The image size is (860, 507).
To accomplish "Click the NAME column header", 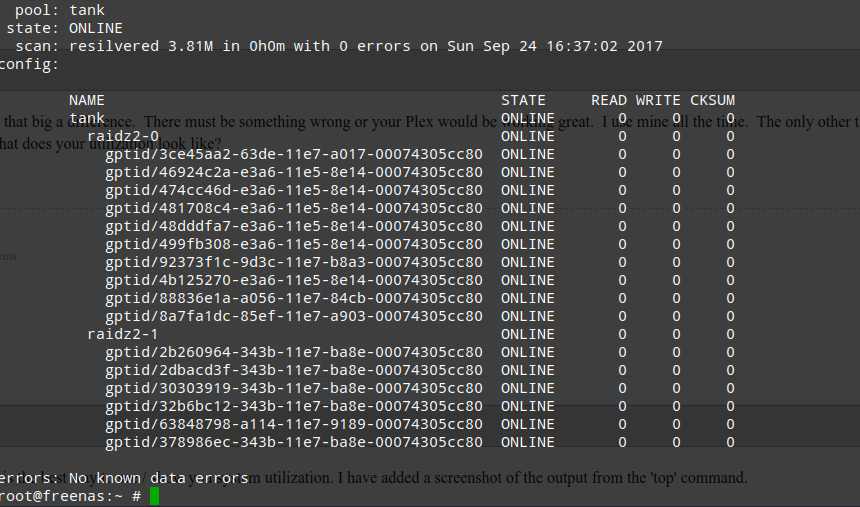I will [87, 100].
